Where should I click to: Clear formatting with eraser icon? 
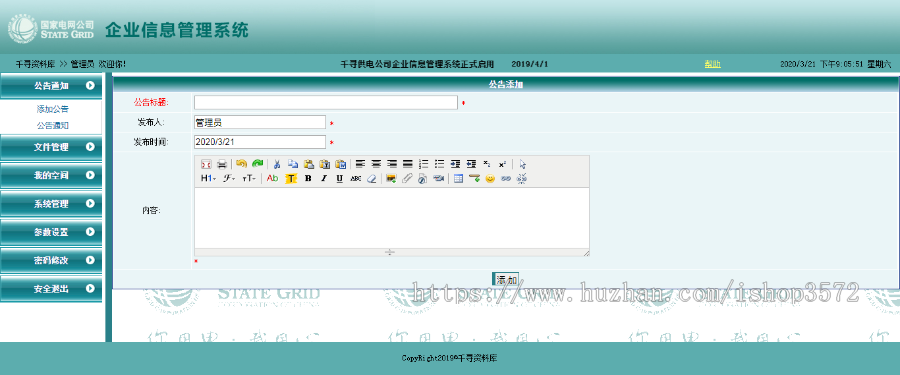pyautogui.click(x=371, y=178)
